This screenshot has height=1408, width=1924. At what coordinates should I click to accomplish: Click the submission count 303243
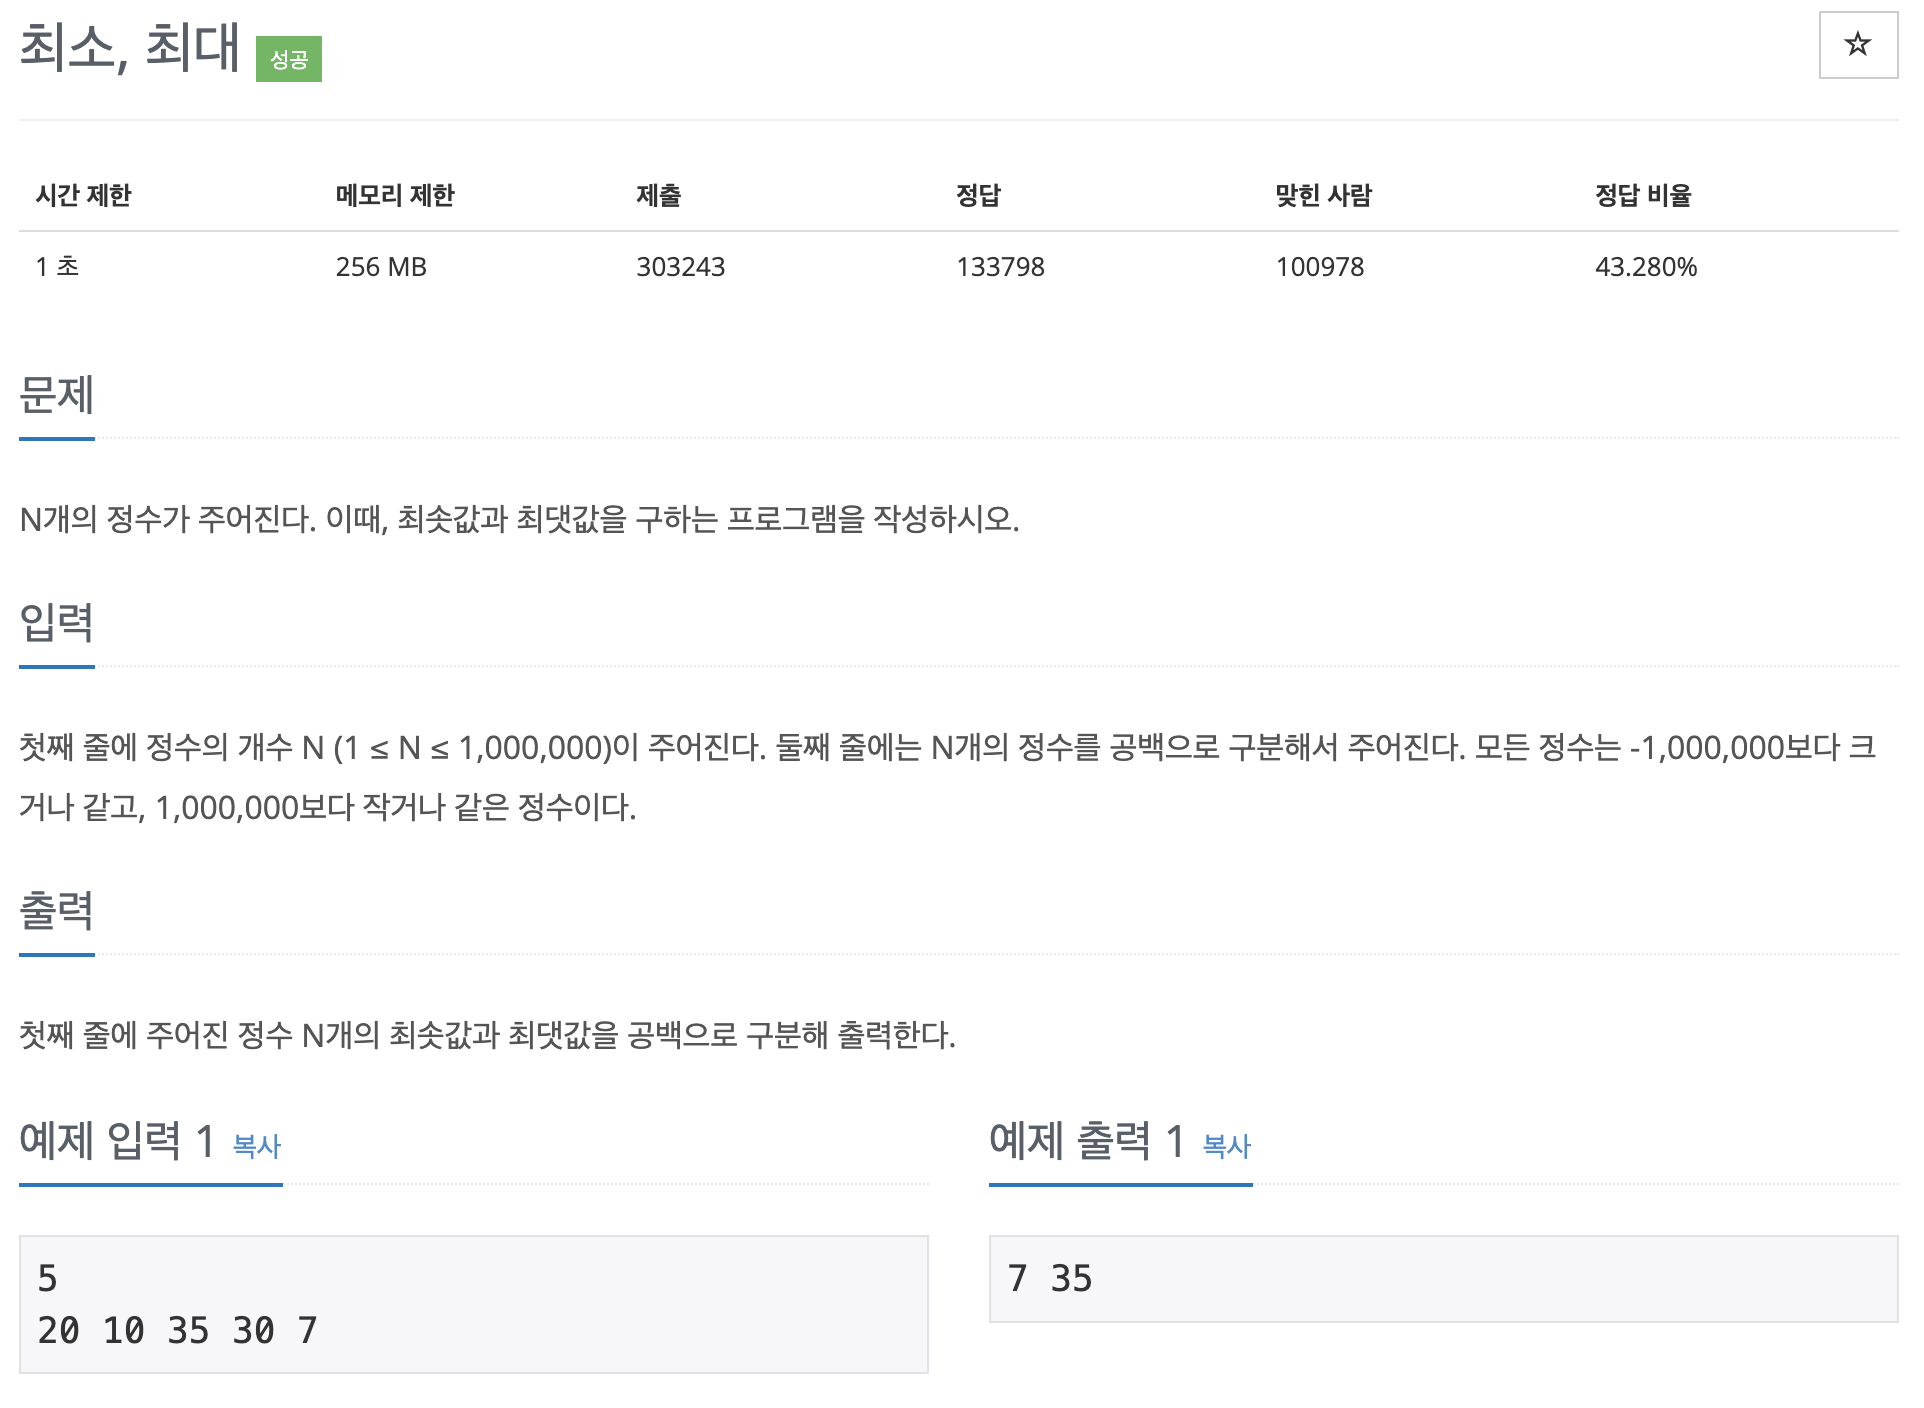click(682, 266)
